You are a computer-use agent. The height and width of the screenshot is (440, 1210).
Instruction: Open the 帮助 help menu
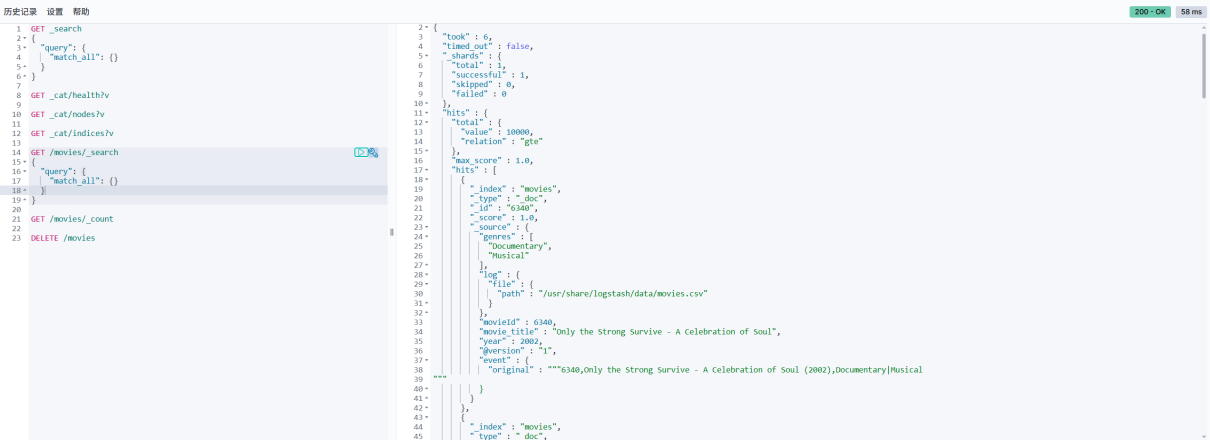[81, 12]
